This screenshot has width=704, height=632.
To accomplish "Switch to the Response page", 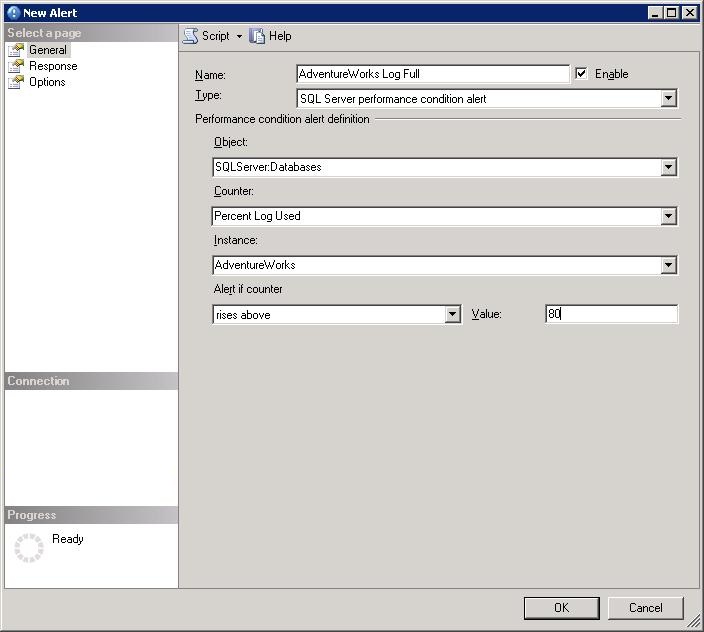I will (53, 66).
